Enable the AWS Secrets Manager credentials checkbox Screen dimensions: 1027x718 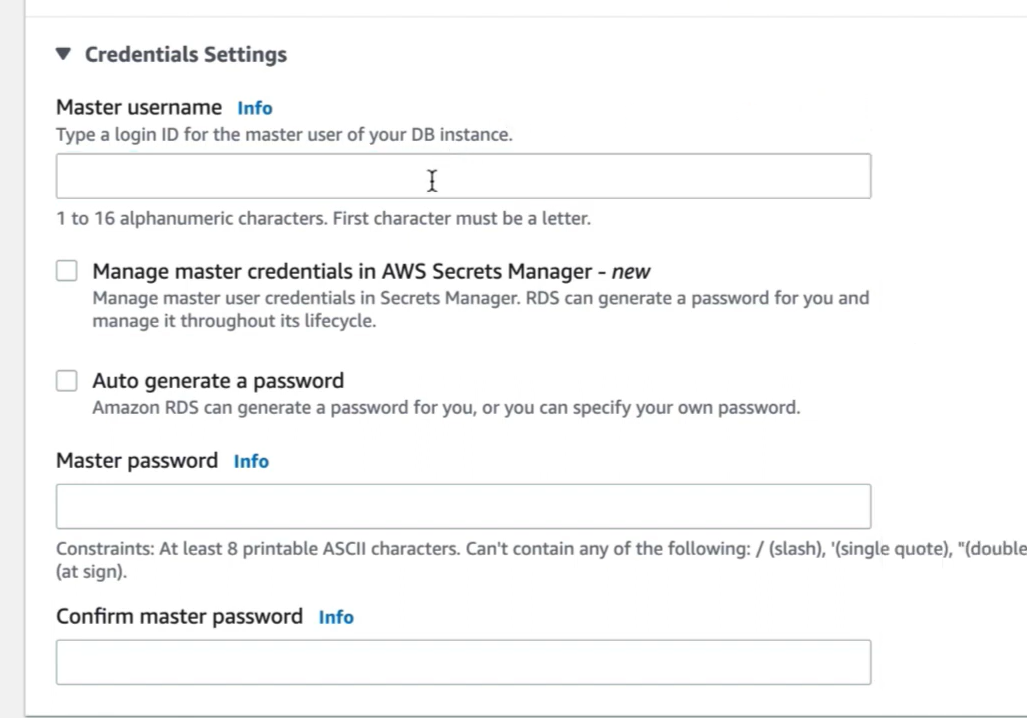pyautogui.click(x=67, y=271)
